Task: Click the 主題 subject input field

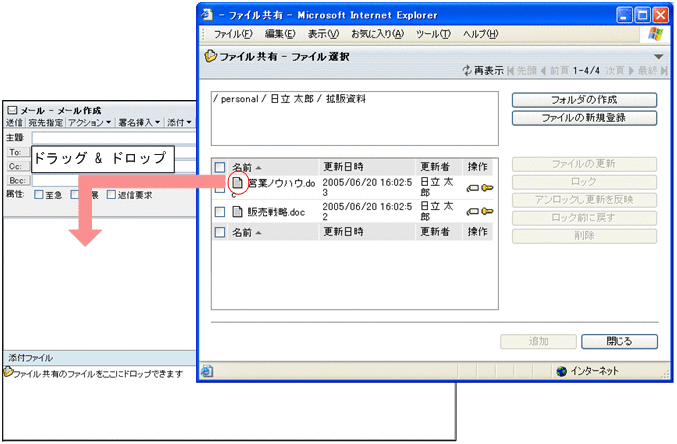Action: pos(114,138)
